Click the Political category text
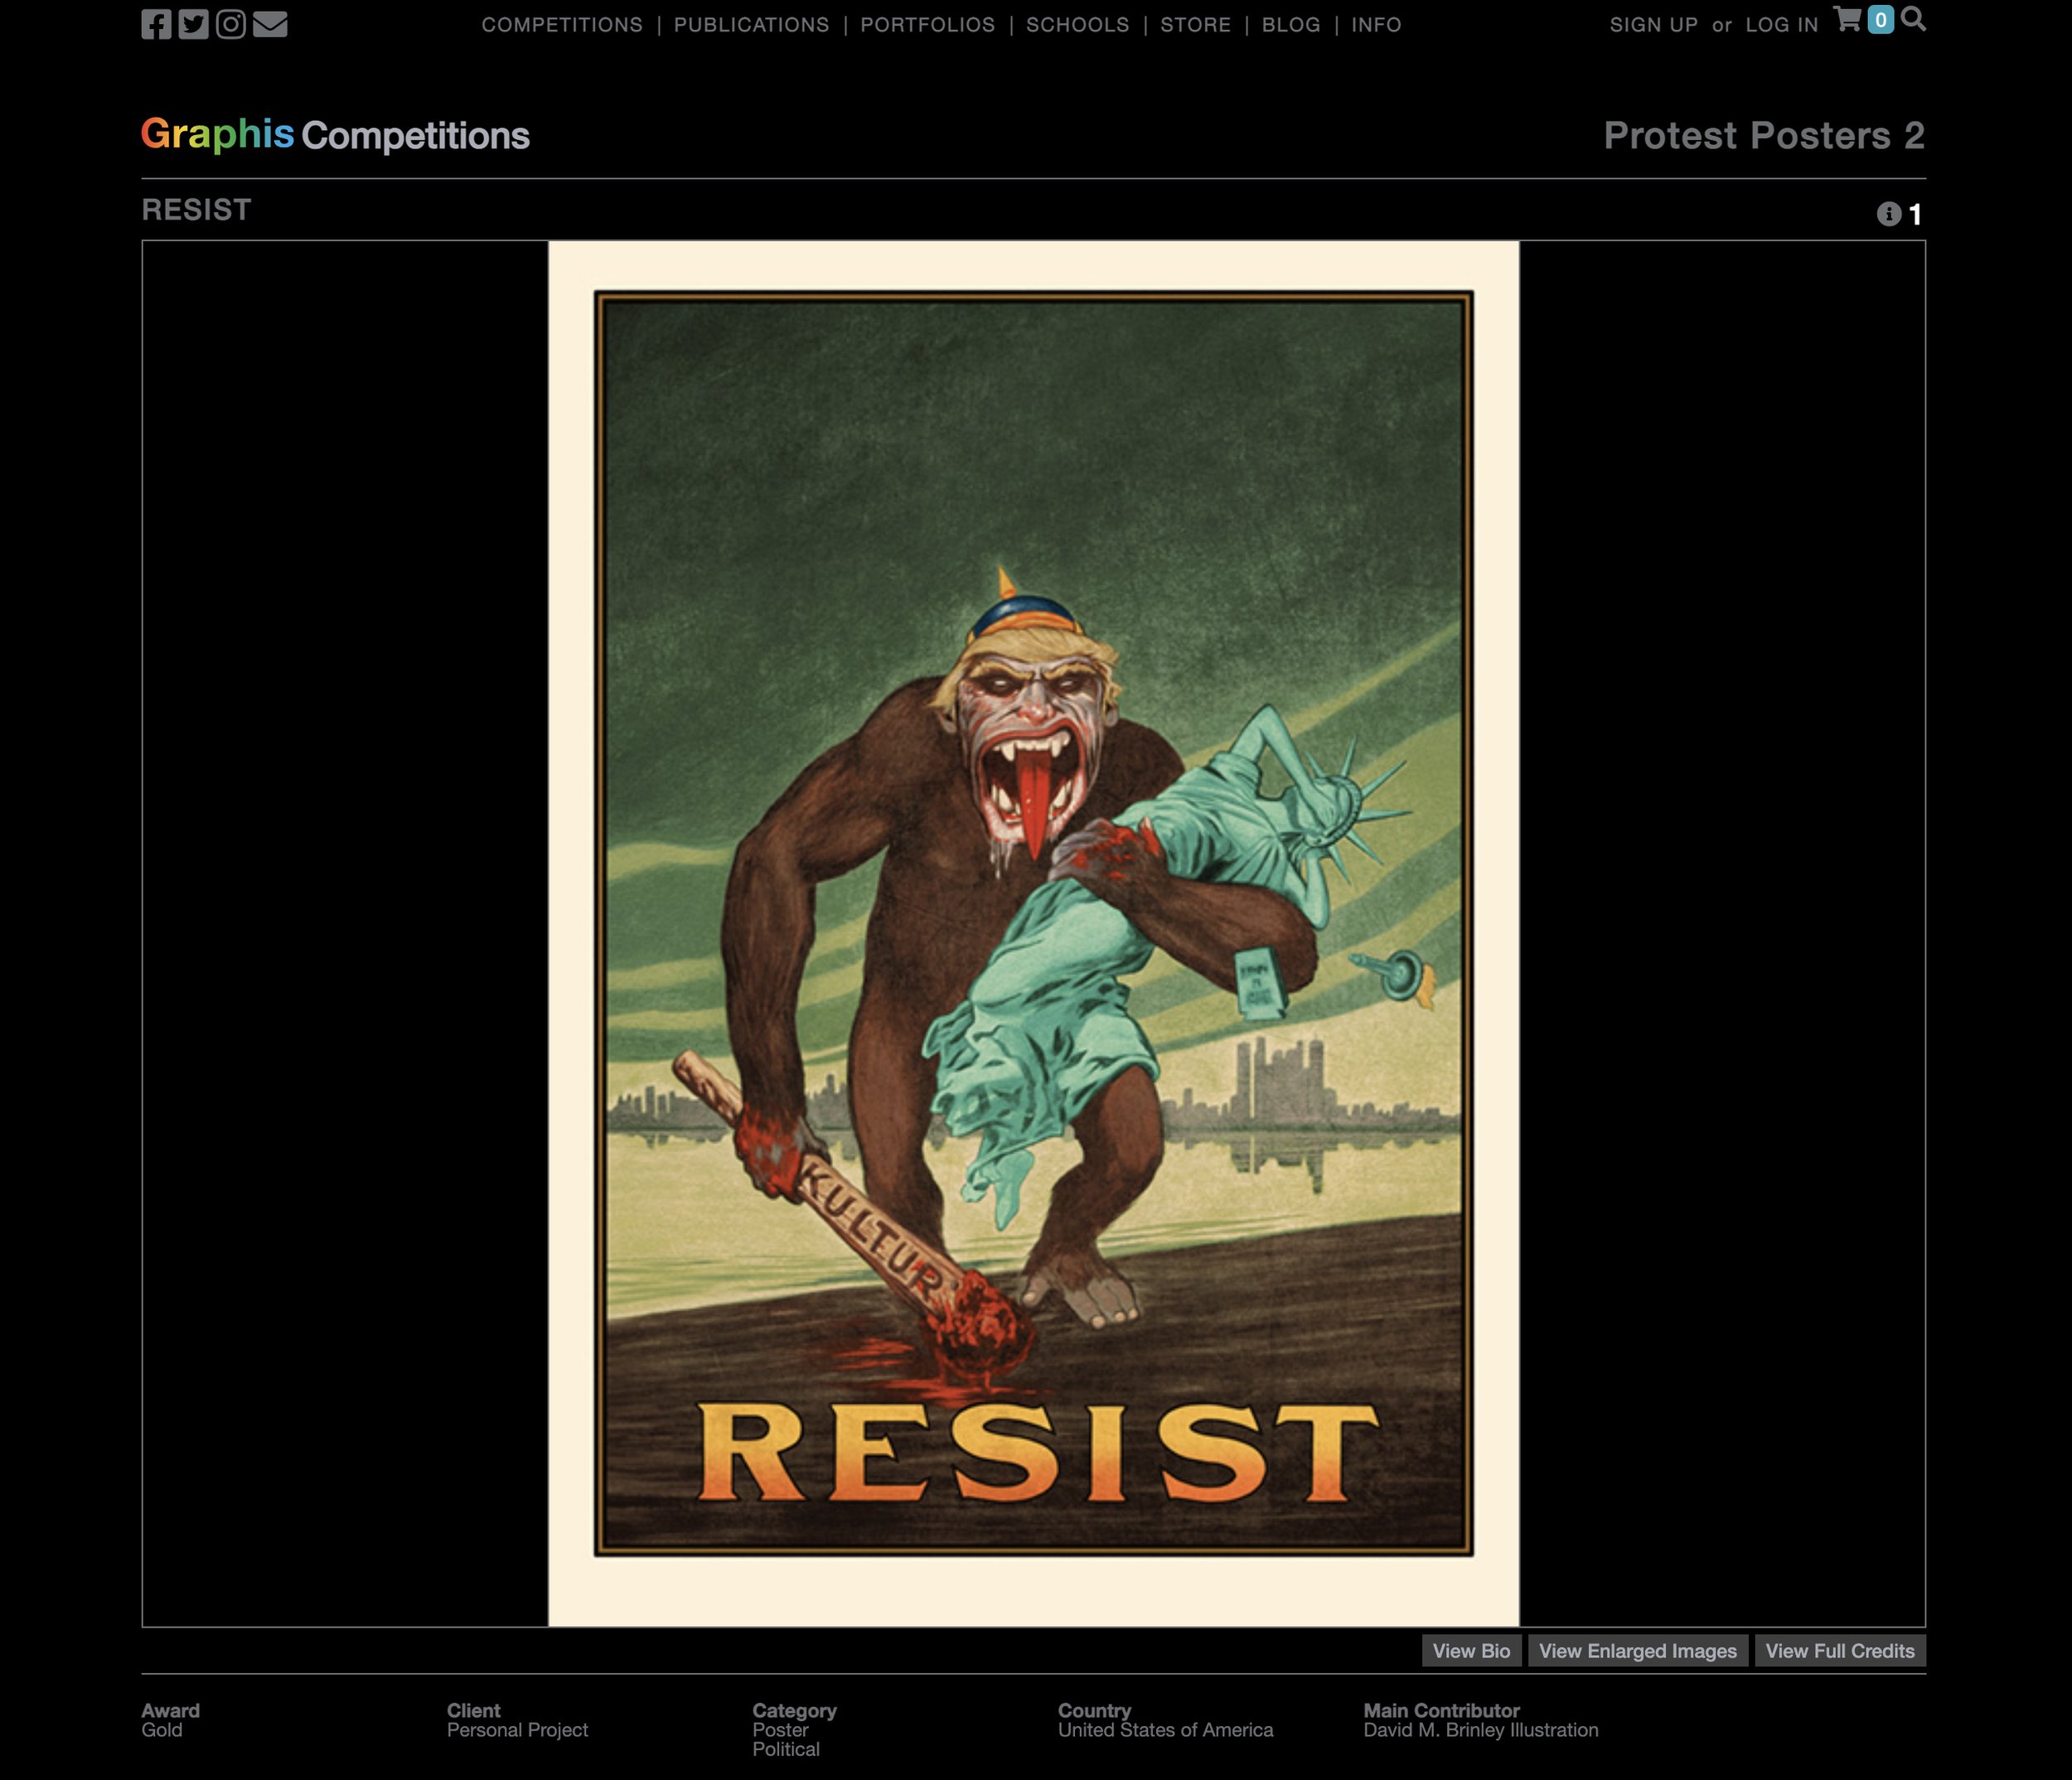Screen dimensions: 2072x1780 tap(786, 1749)
